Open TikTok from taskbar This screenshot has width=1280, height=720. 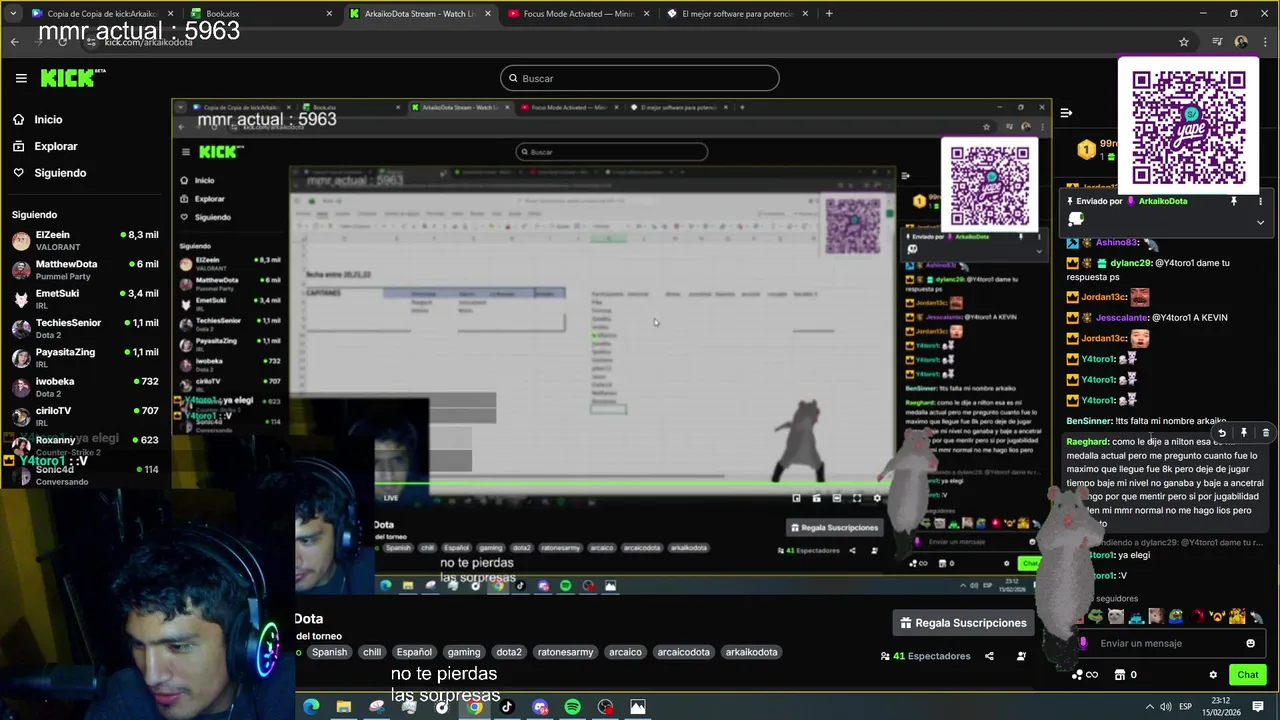[507, 707]
